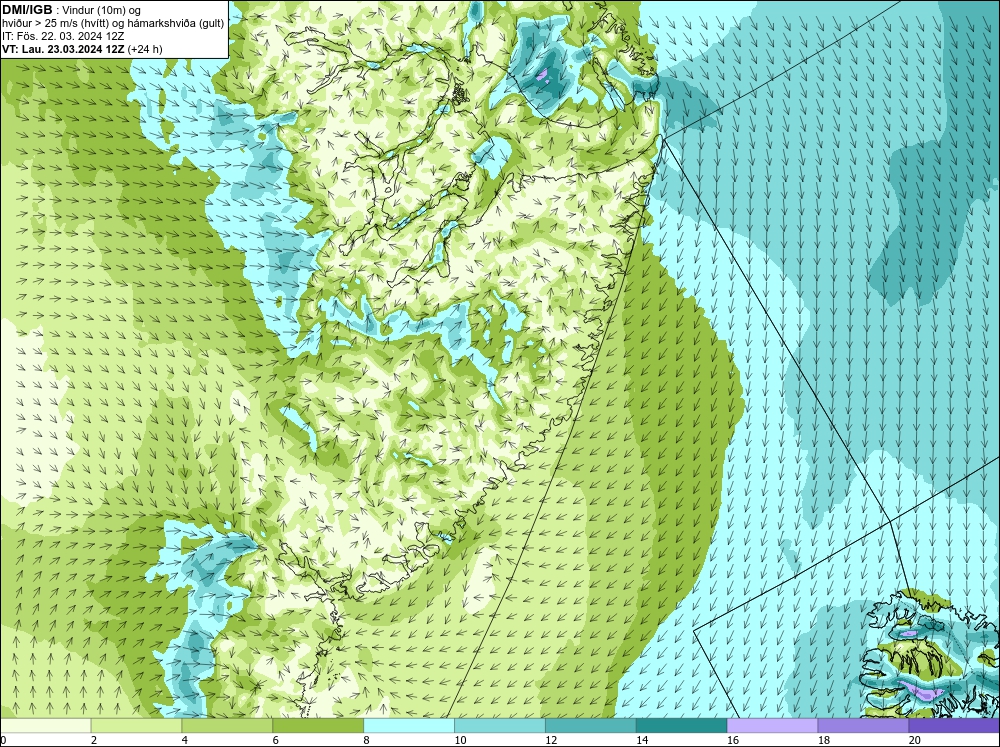This screenshot has height=747, width=1000.
Task: Click the legend scale label '12'
Action: point(550,740)
